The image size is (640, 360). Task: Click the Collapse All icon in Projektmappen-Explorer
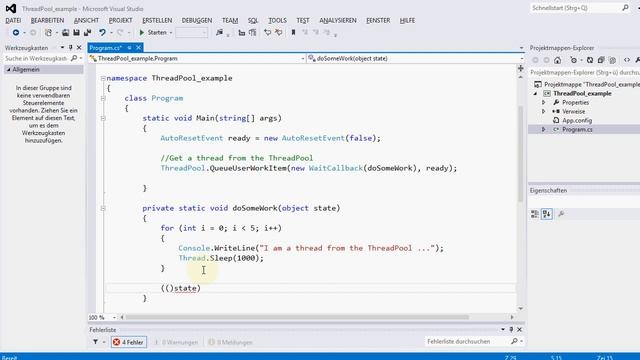(x=601, y=60)
